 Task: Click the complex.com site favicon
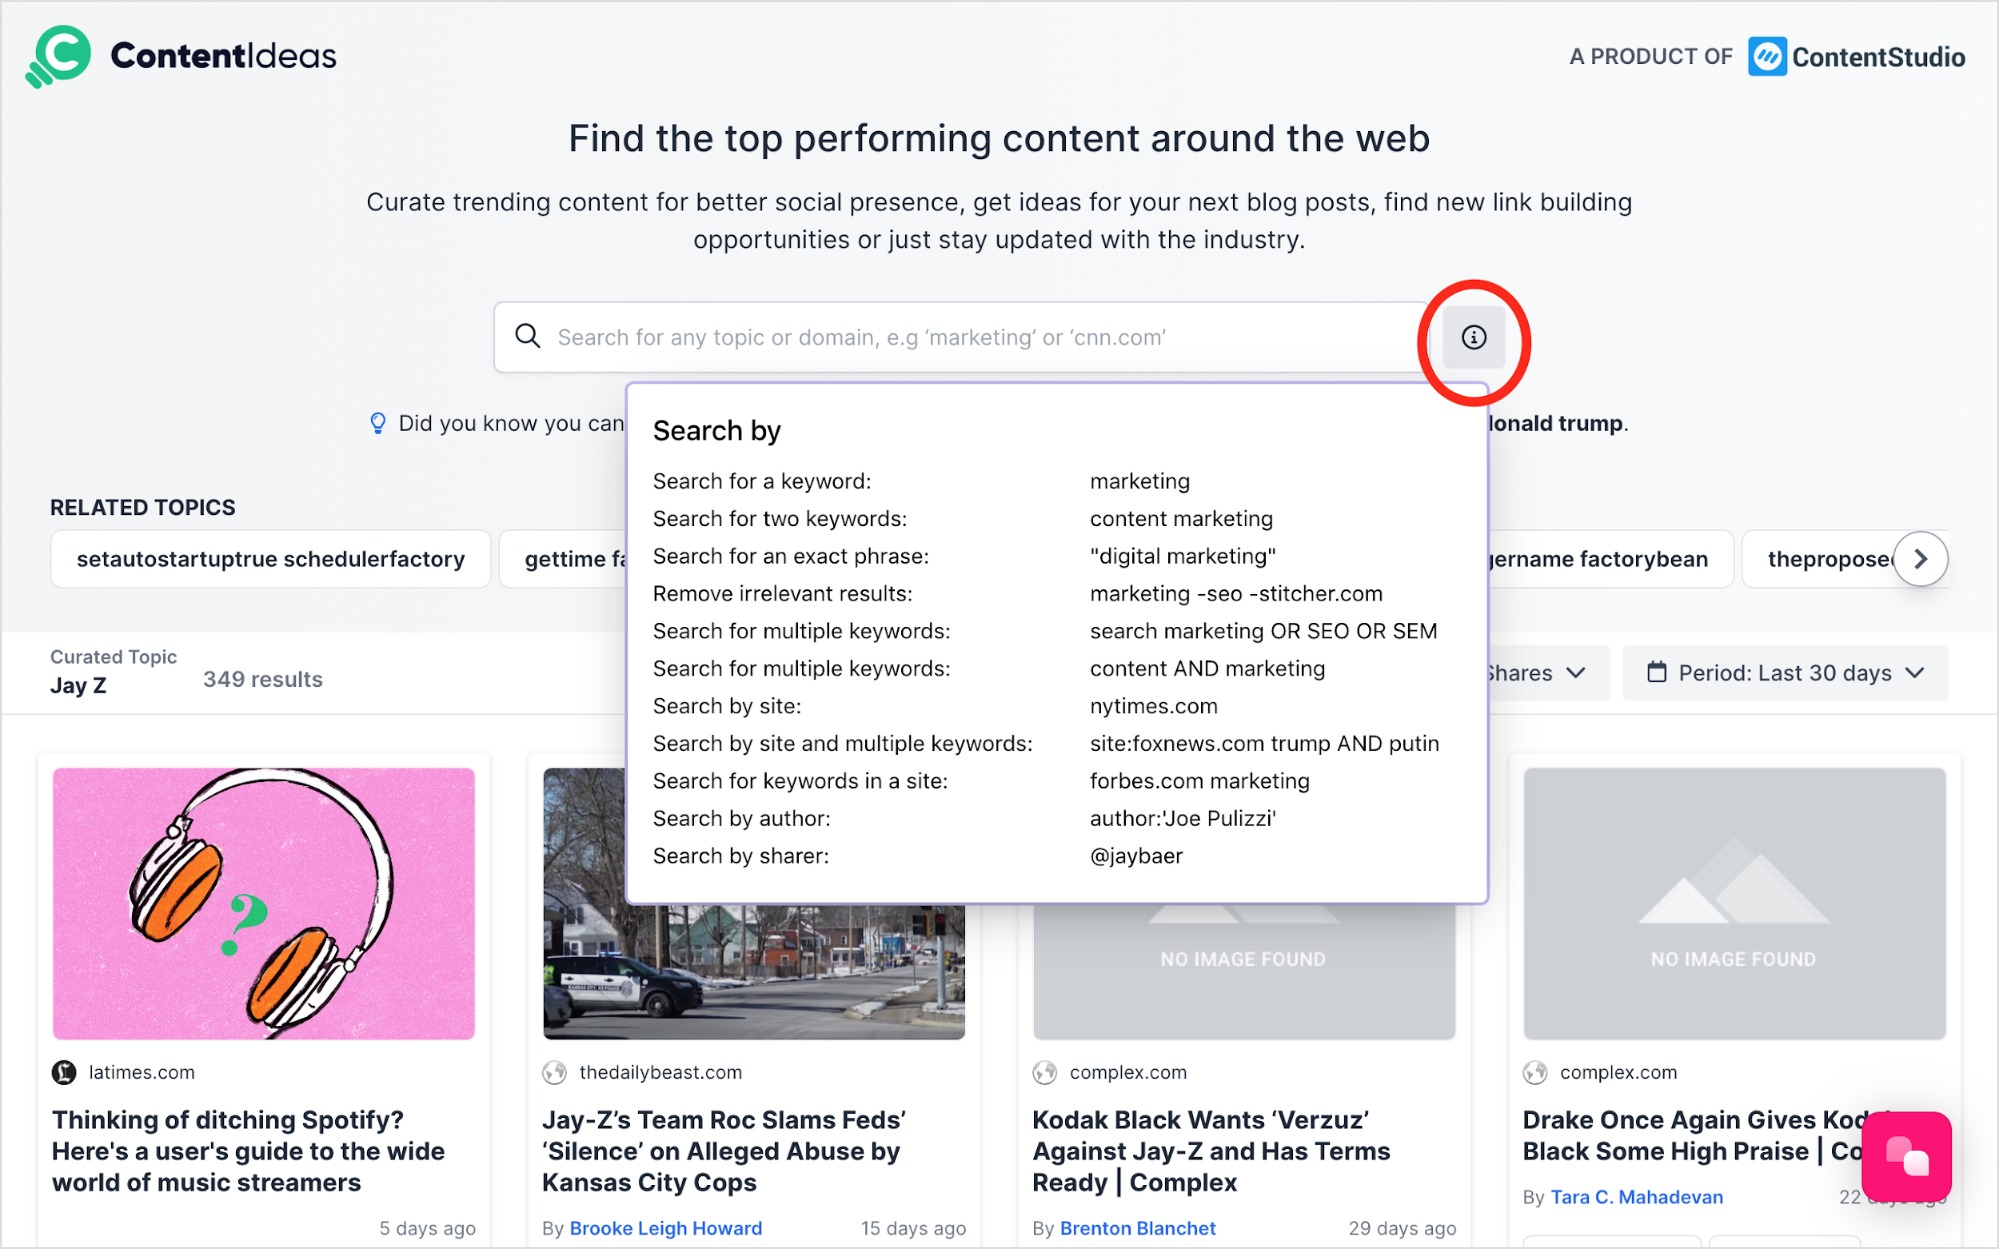(1044, 1072)
